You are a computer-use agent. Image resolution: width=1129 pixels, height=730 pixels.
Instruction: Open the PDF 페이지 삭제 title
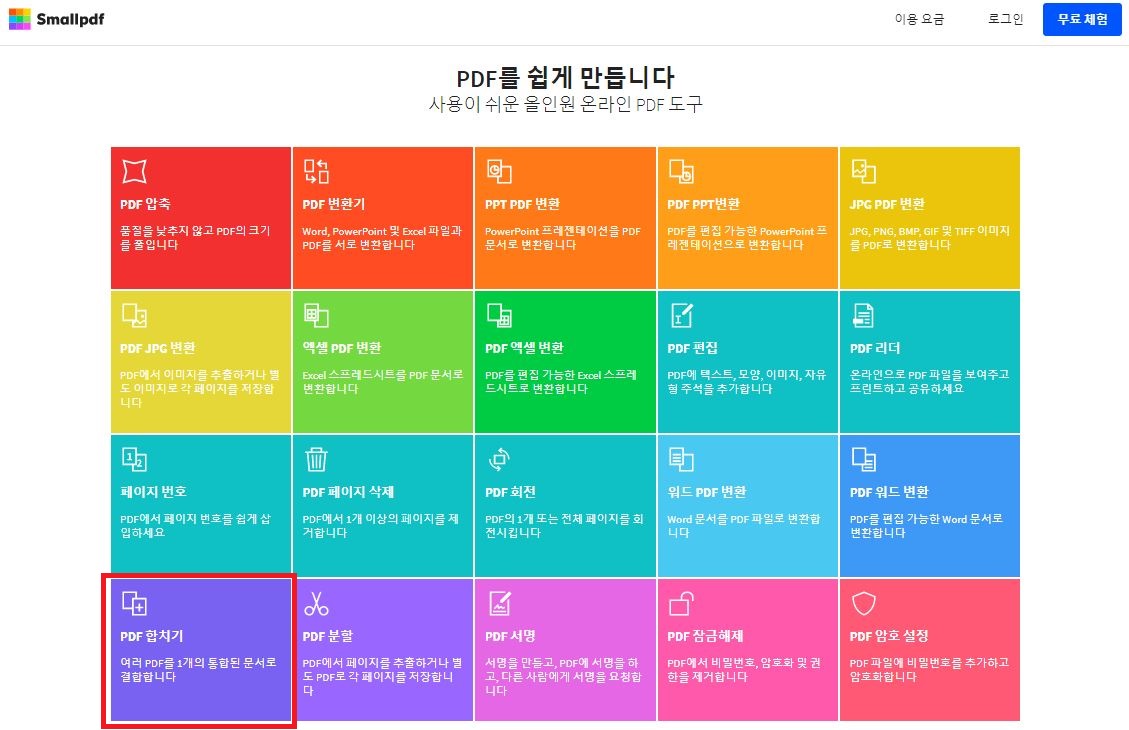click(348, 492)
